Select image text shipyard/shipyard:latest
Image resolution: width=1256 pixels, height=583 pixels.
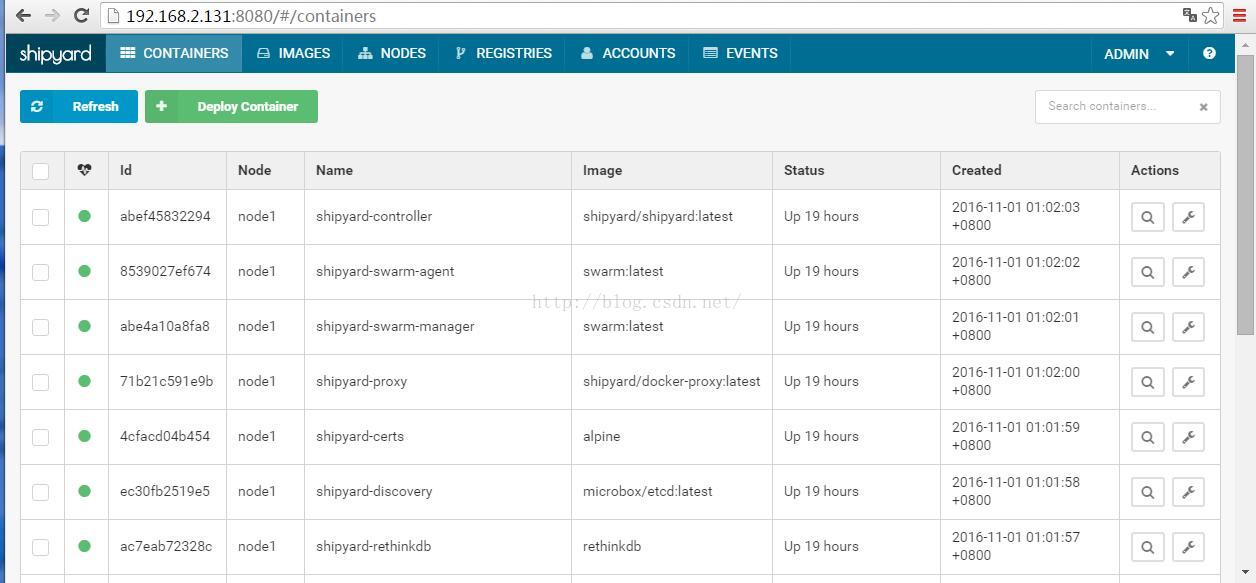658,216
